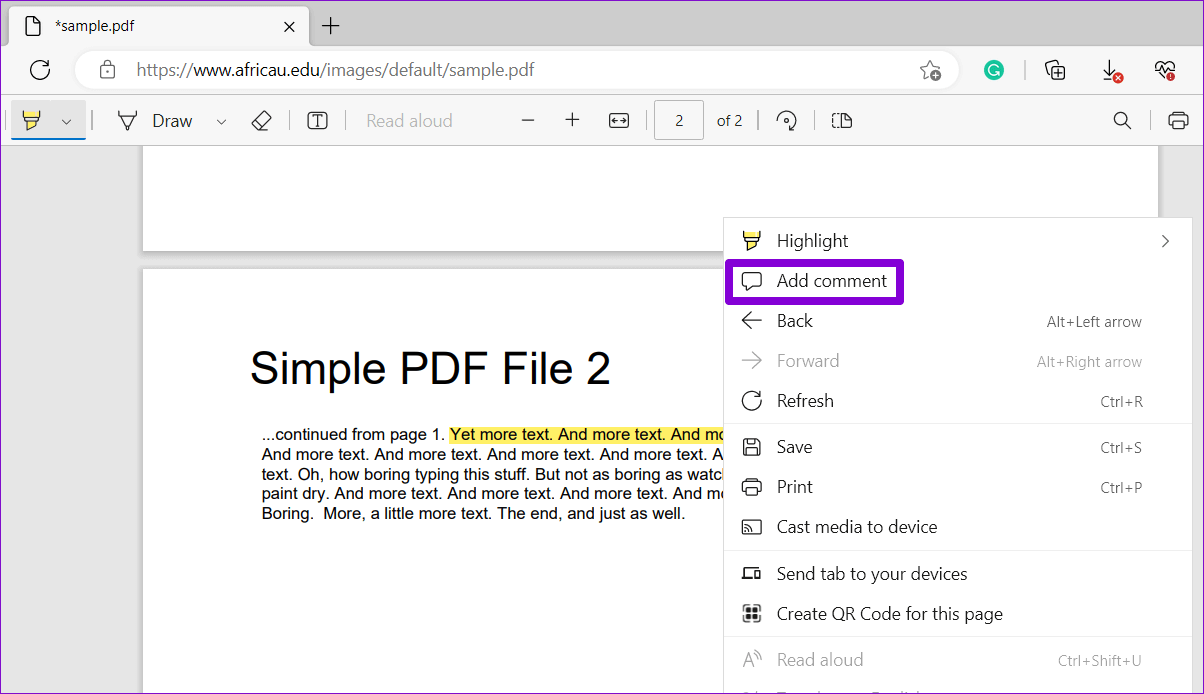
Task: Add this page to favorites
Action: point(930,70)
